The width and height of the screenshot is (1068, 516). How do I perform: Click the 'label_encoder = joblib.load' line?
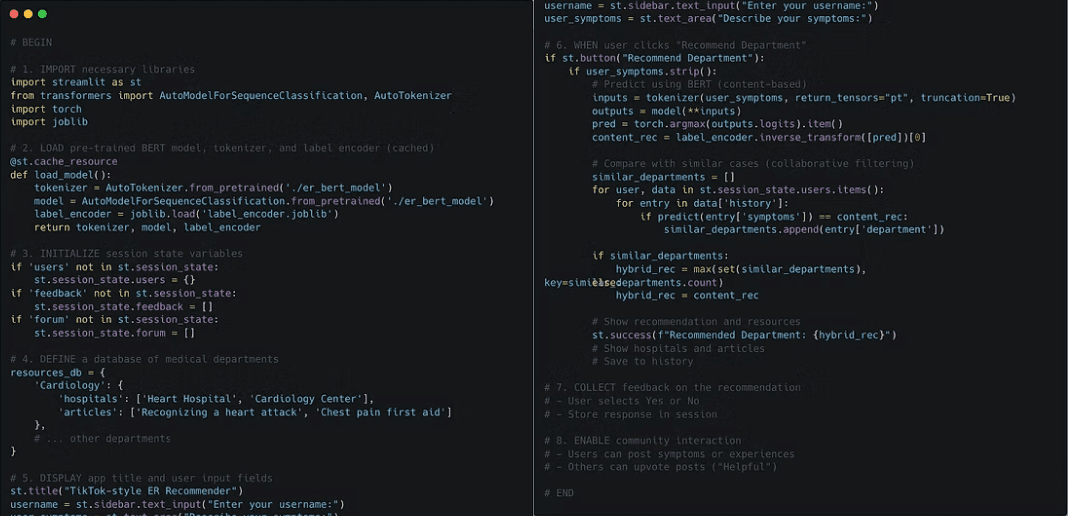click(187, 214)
